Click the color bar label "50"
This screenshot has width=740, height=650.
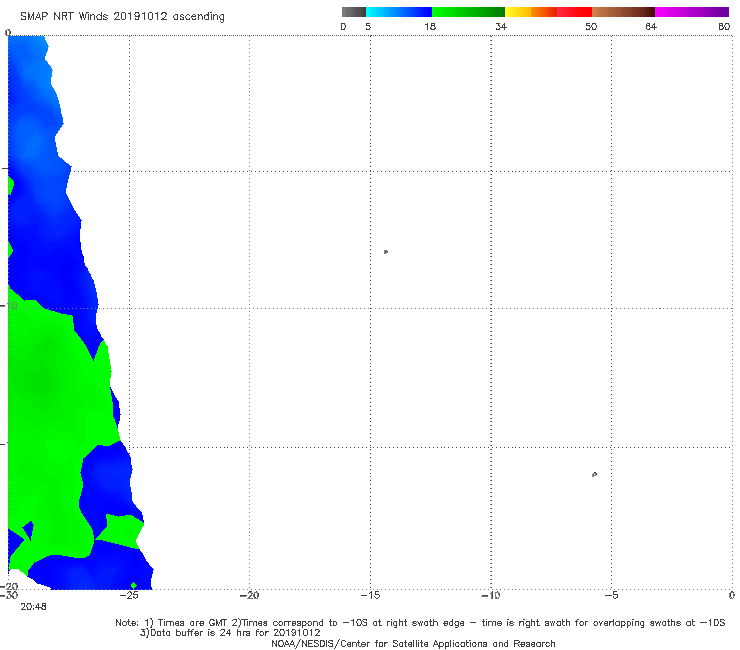(591, 26)
